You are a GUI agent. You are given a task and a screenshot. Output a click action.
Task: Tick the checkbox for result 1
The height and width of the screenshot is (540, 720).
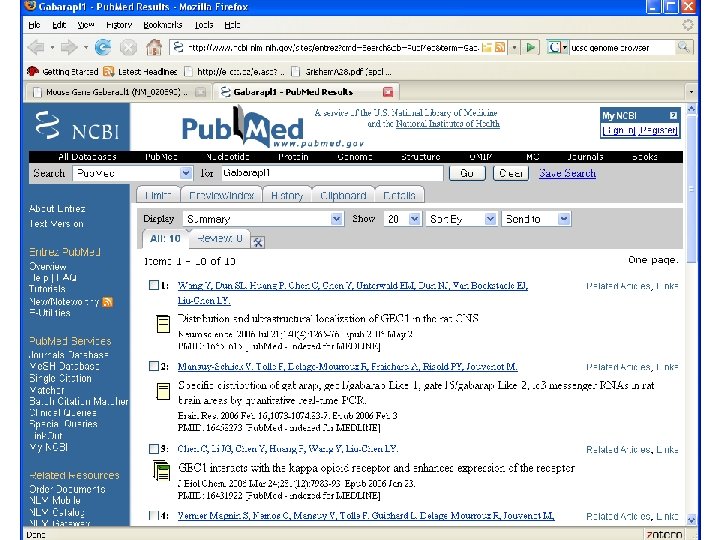coord(154,285)
